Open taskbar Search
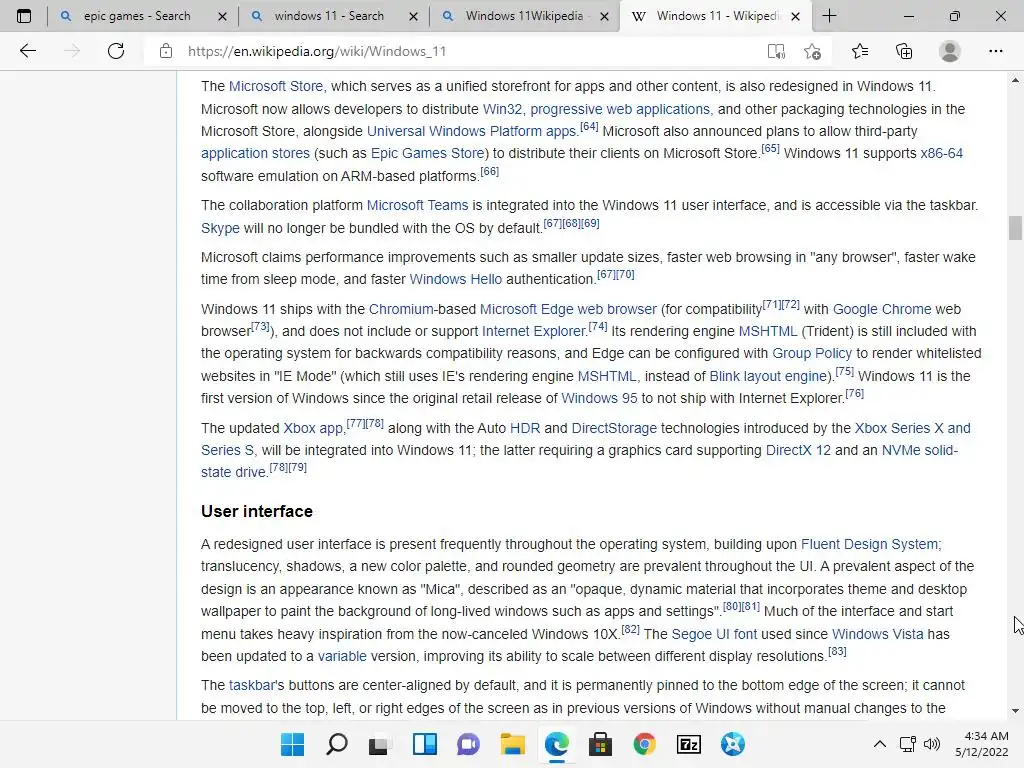Viewport: 1024px width, 768px height. point(336,744)
